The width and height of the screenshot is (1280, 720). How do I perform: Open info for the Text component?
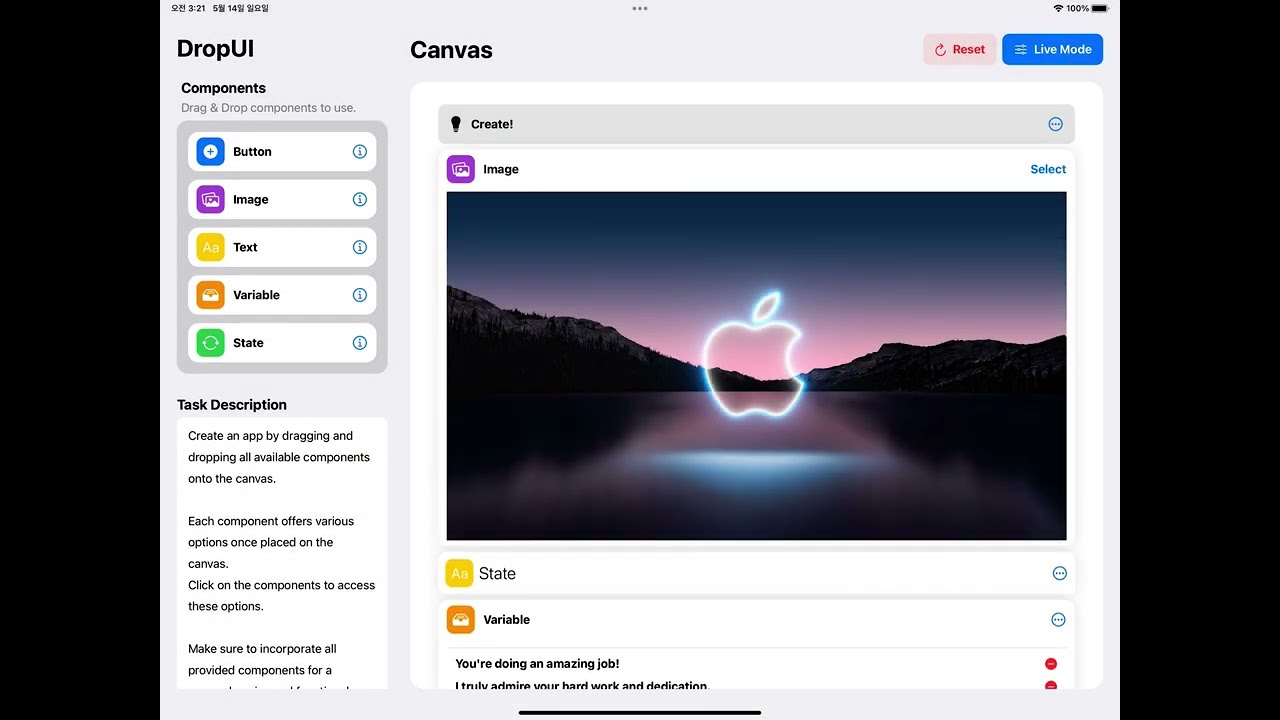(x=360, y=247)
